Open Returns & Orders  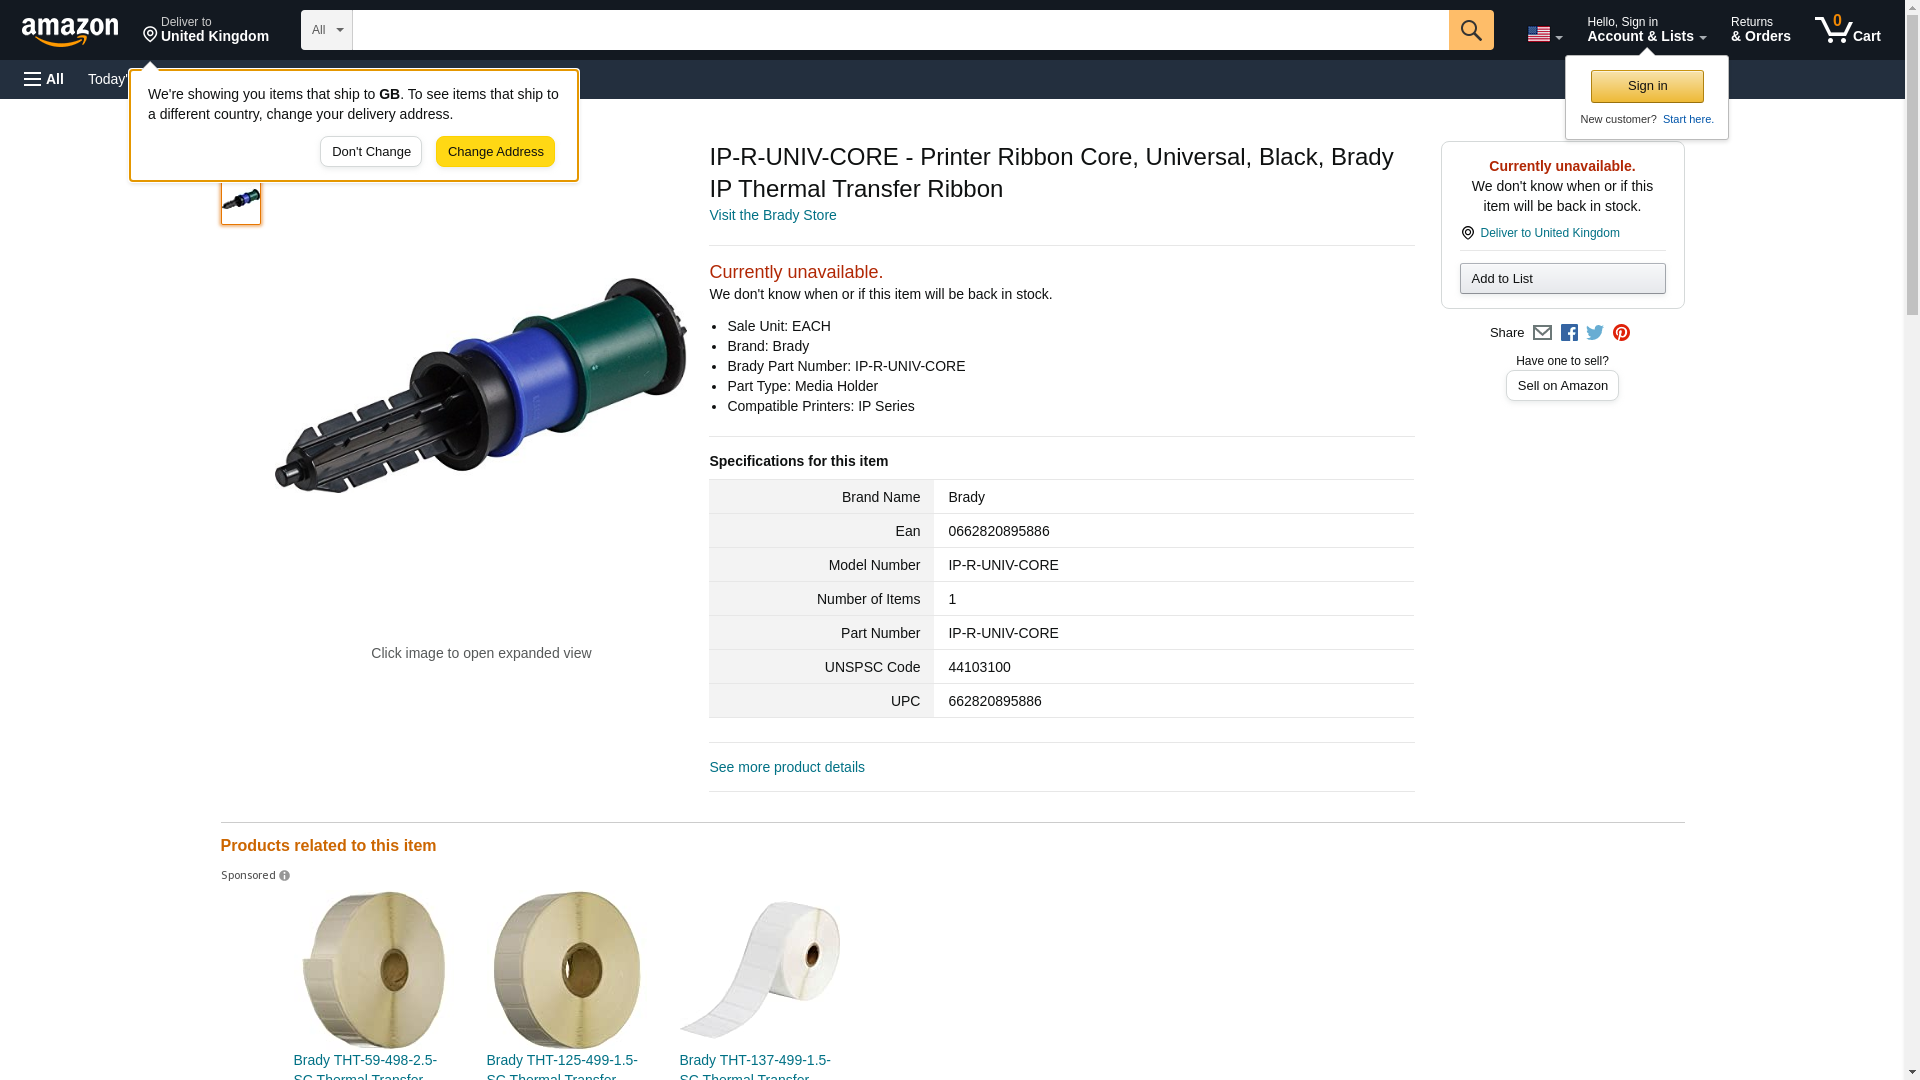(1760, 30)
